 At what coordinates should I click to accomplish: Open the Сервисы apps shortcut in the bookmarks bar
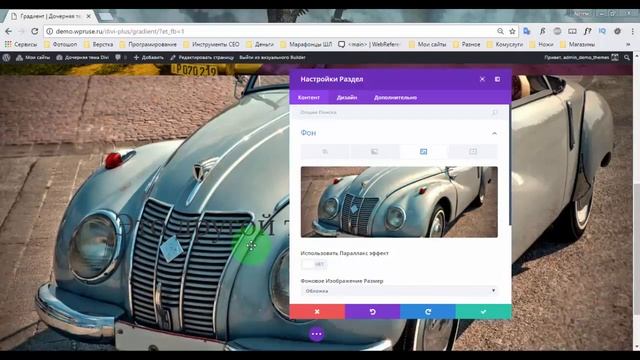21,44
